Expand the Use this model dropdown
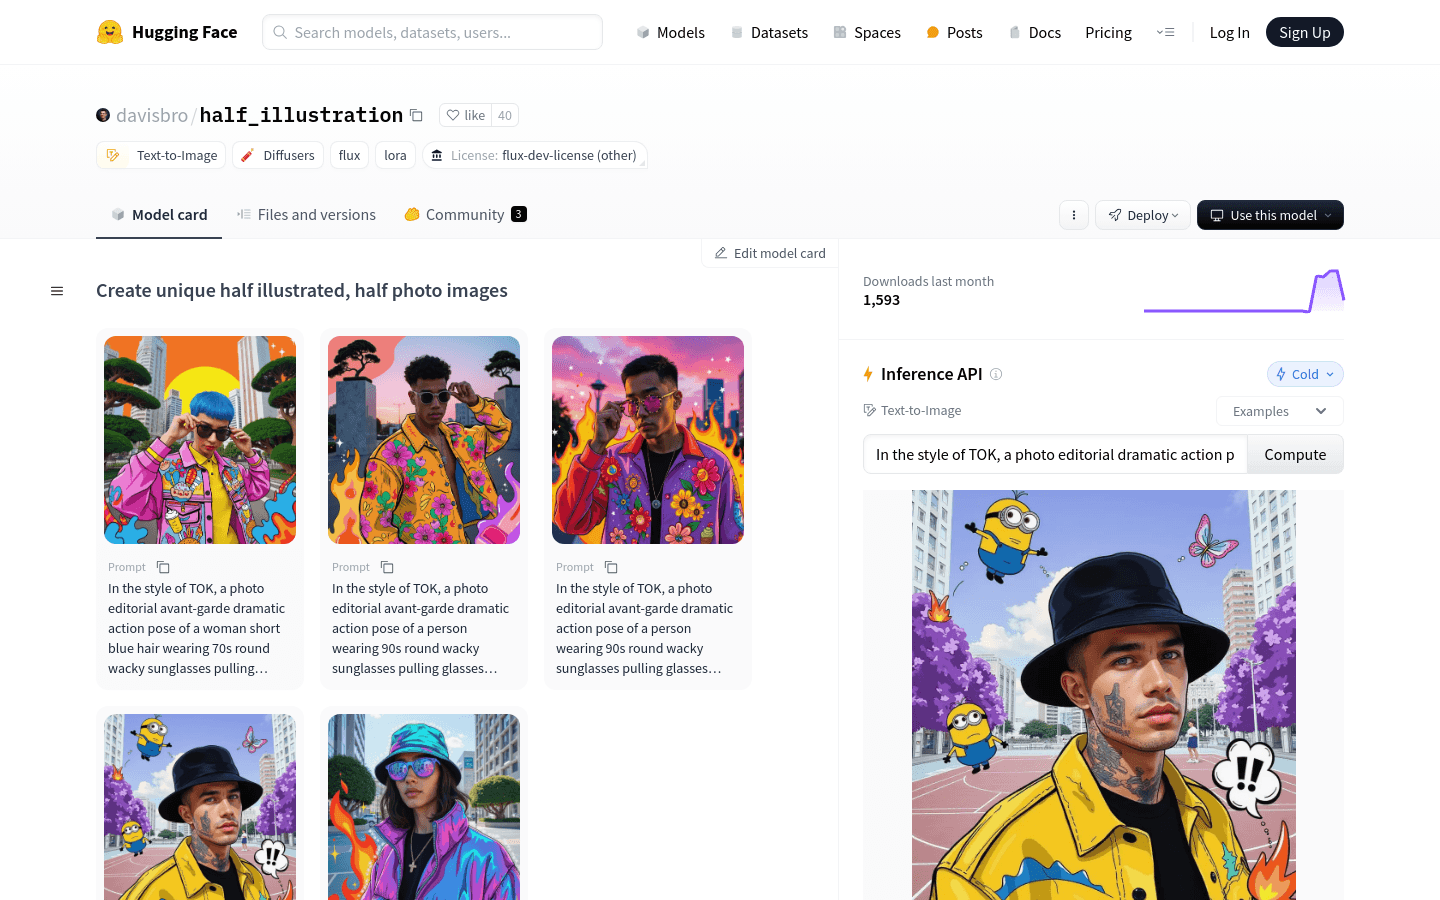Screen dimensions: 1440x900 [x=1270, y=215]
